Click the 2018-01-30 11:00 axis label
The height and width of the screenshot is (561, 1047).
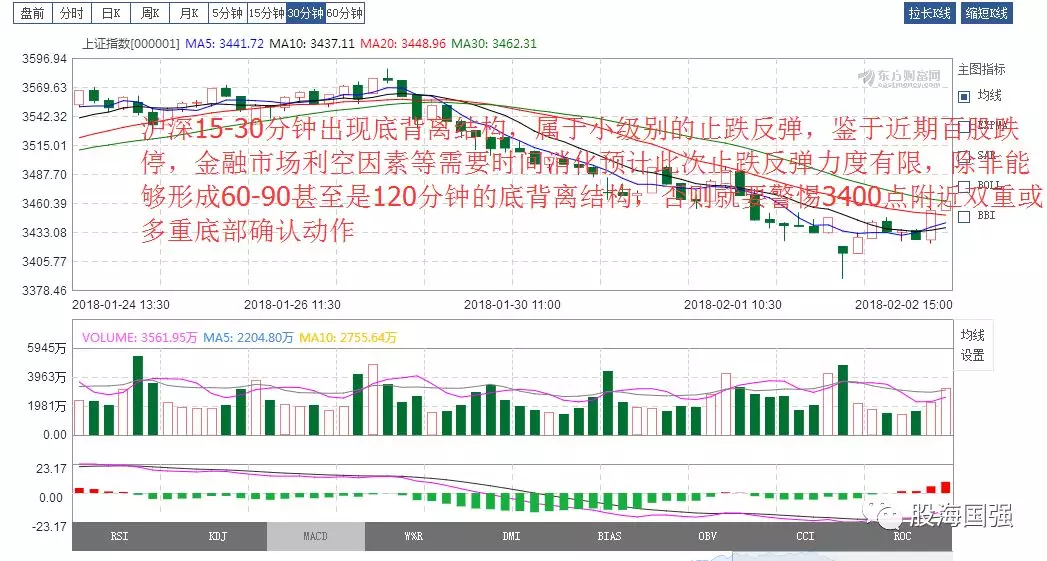512,305
